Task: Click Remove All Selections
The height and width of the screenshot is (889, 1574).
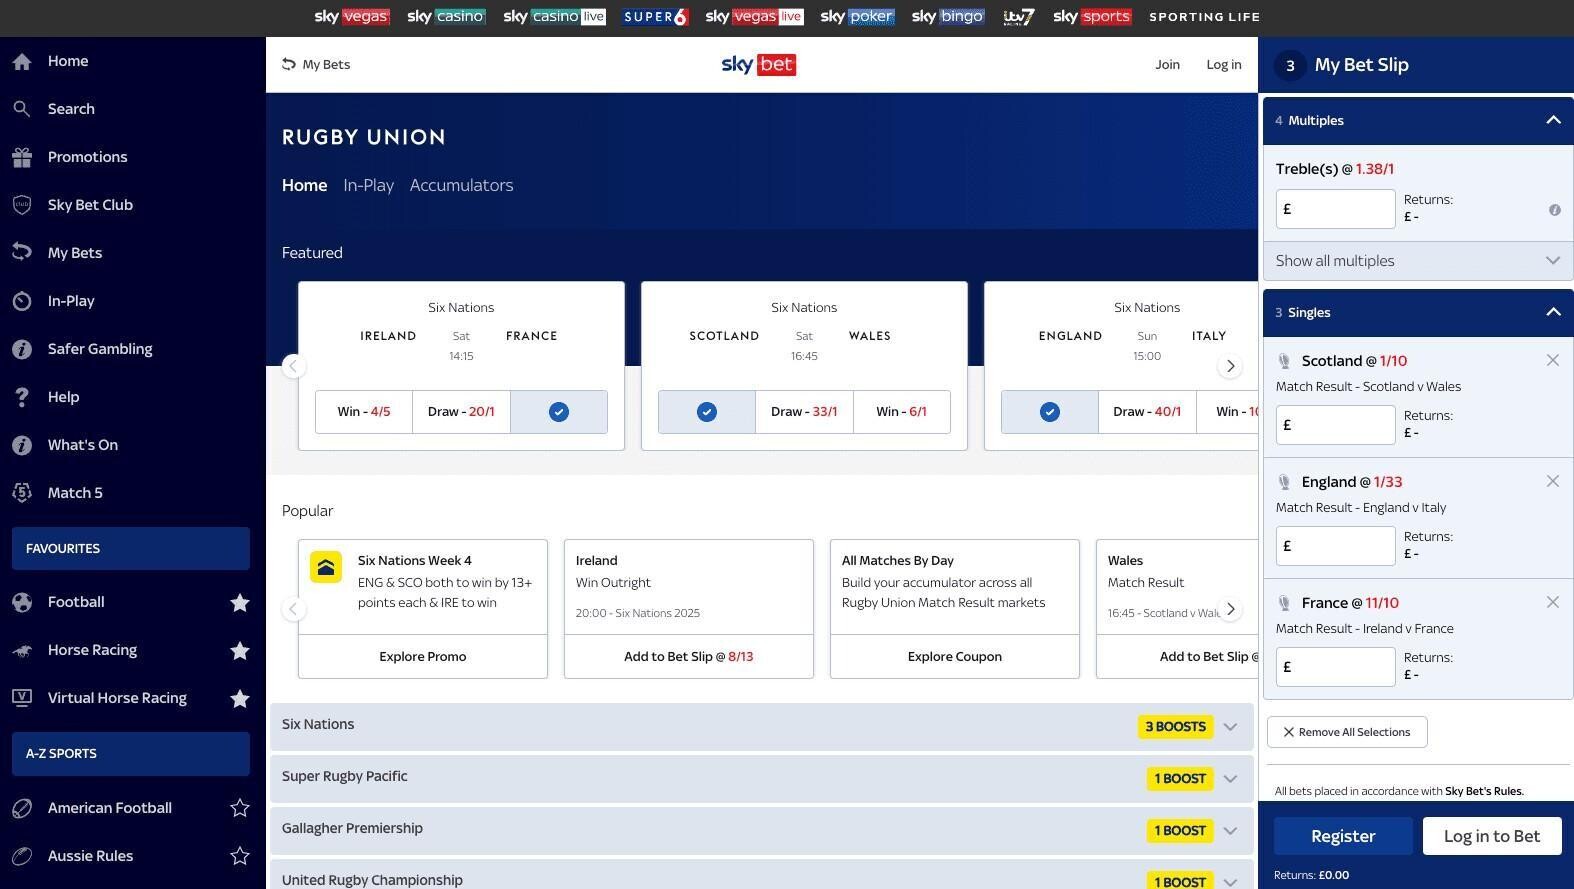Action: coord(1347,732)
